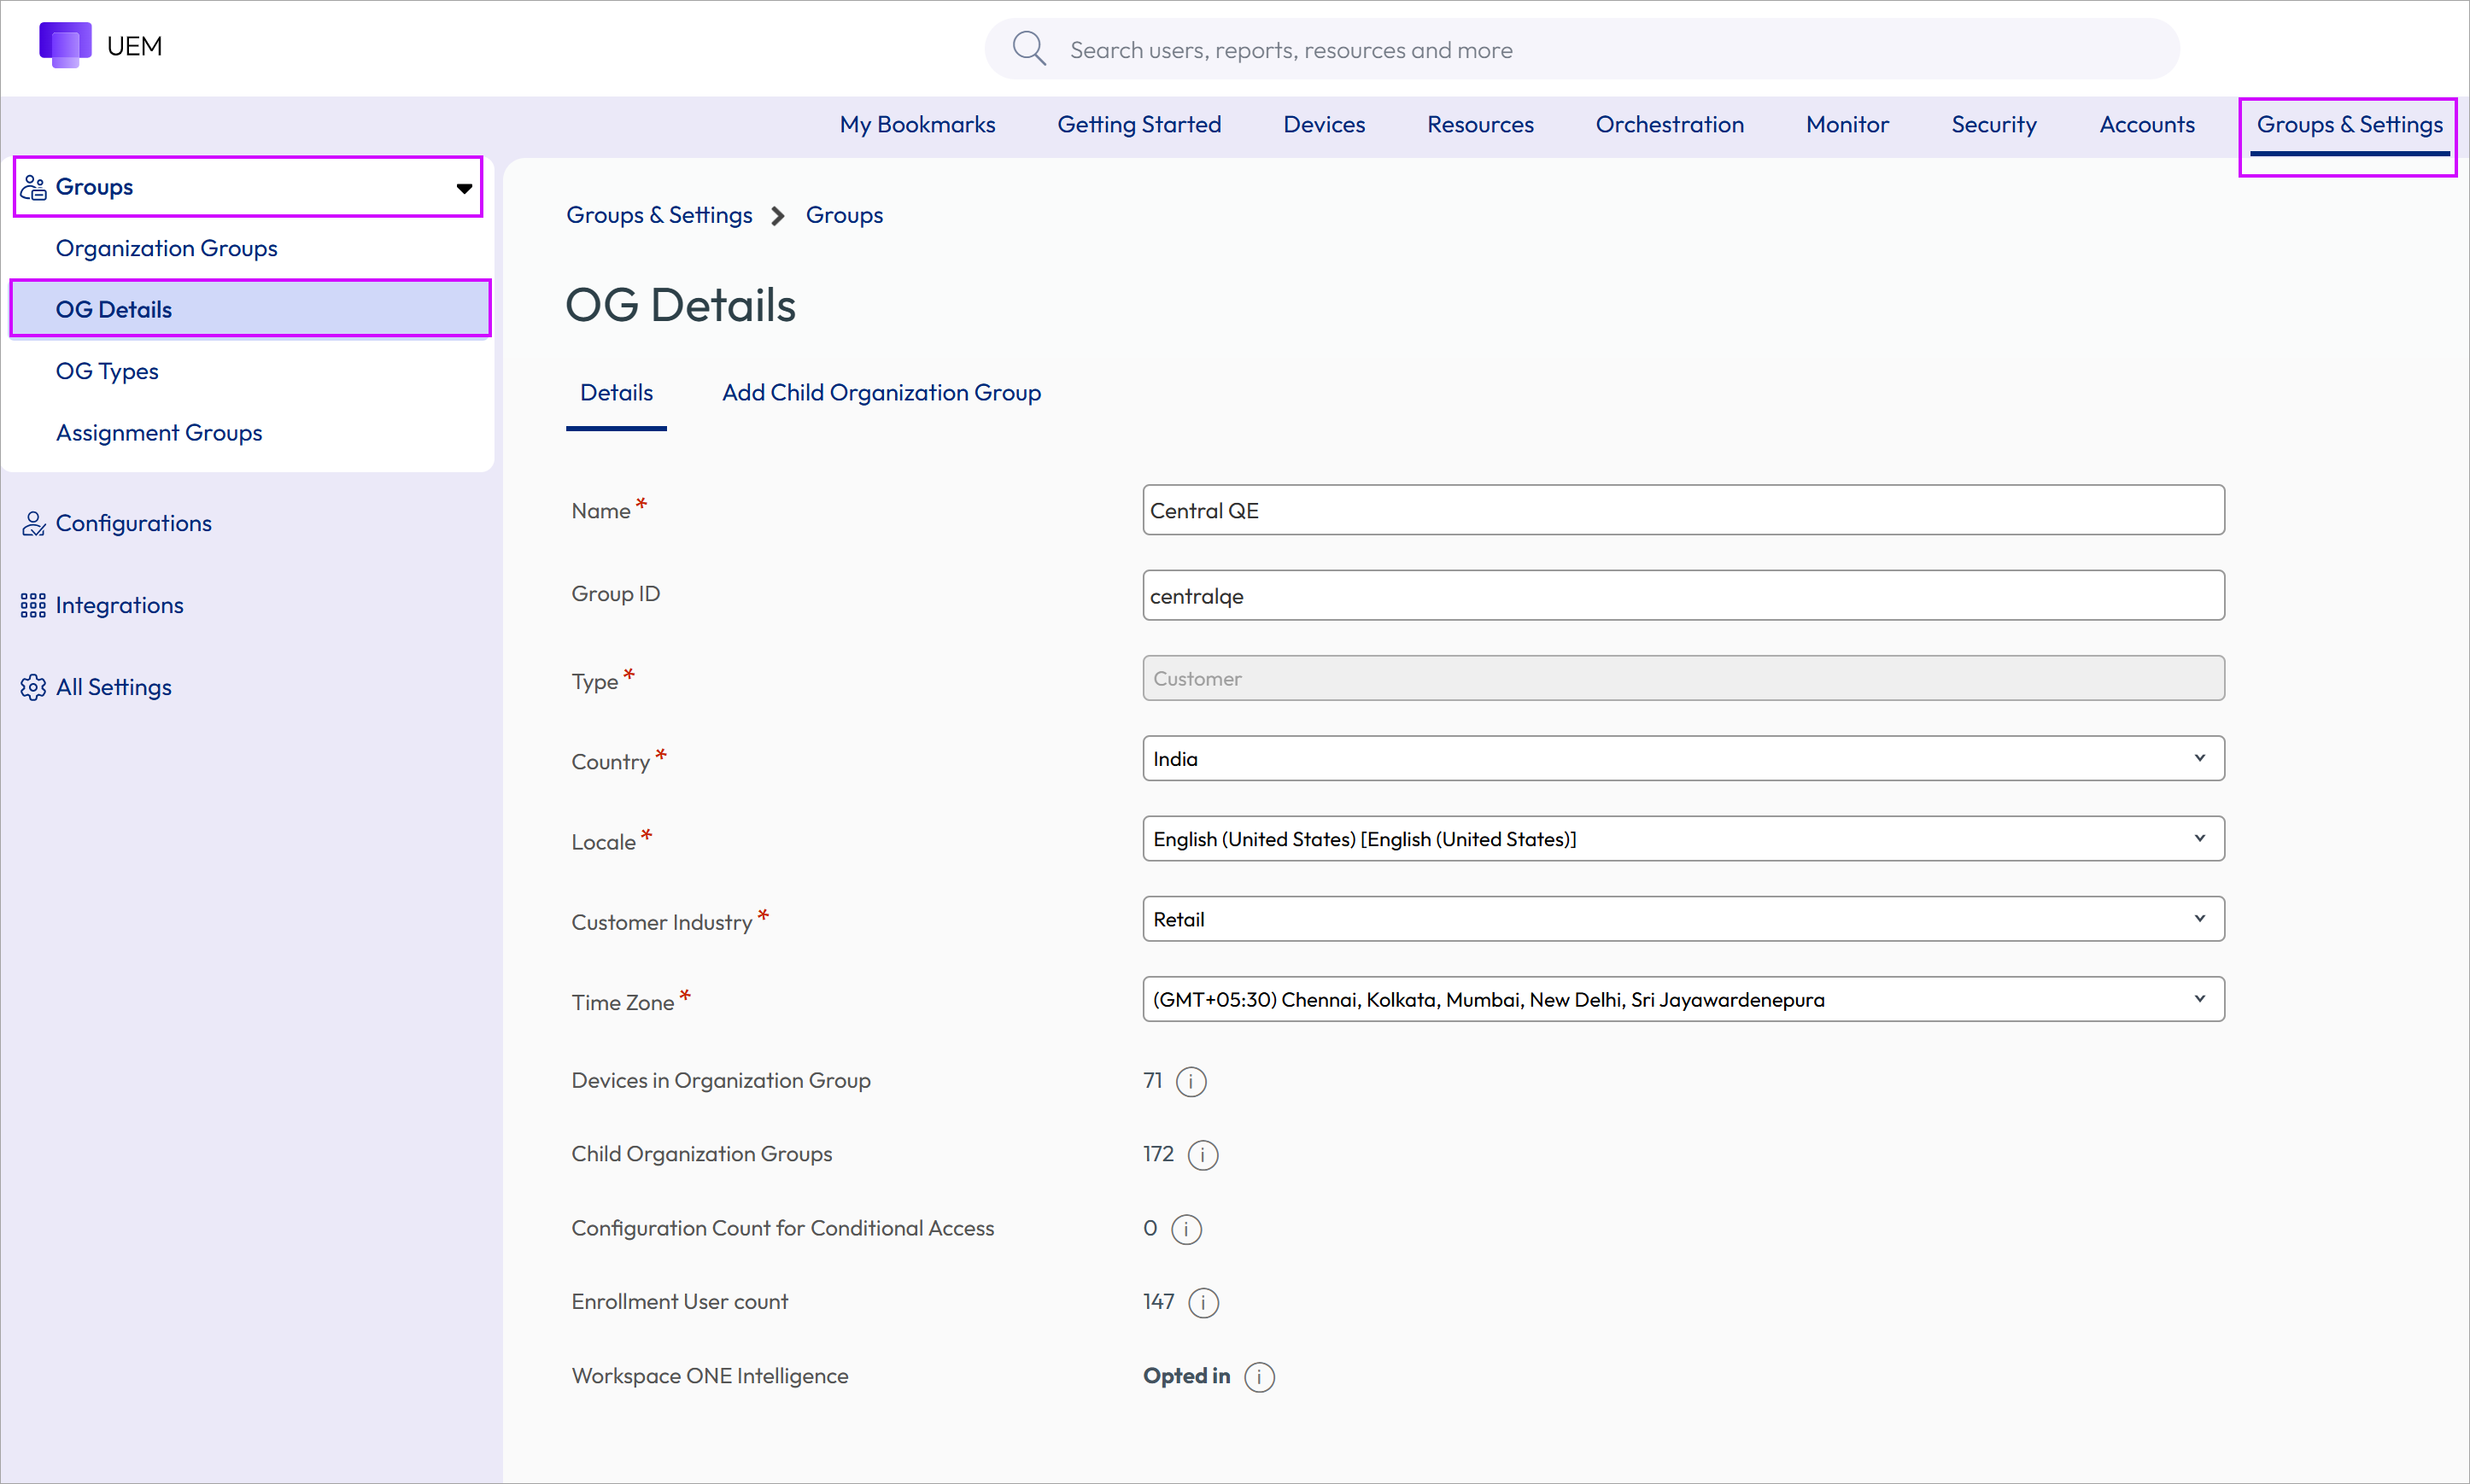This screenshot has height=1484, width=2470.
Task: Click the value 71 for devices
Action: pos(1153,1080)
